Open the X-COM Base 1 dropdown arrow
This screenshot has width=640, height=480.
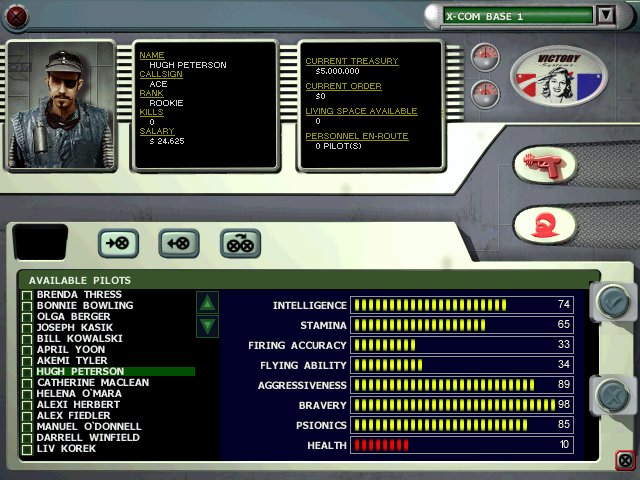605,15
